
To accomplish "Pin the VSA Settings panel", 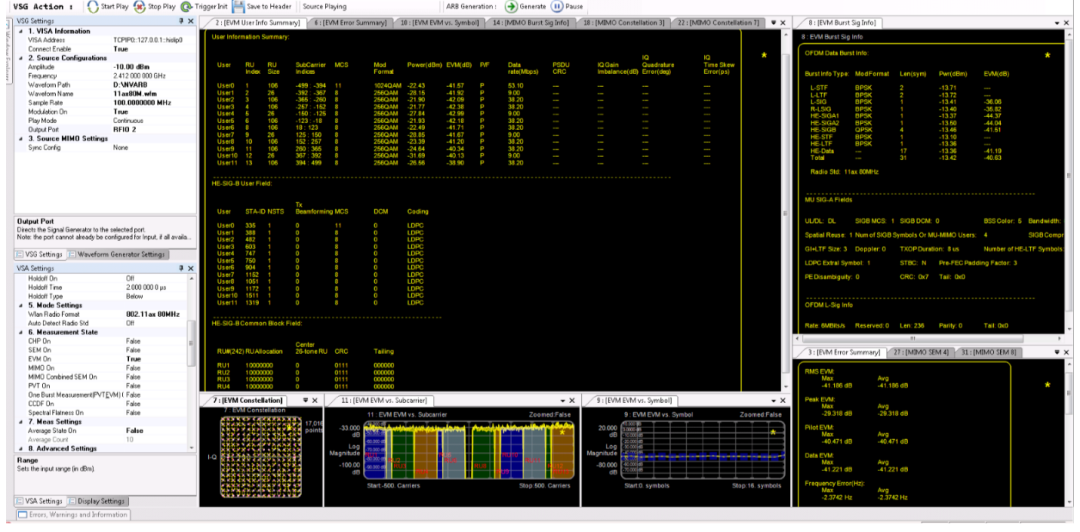I will [181, 268].
